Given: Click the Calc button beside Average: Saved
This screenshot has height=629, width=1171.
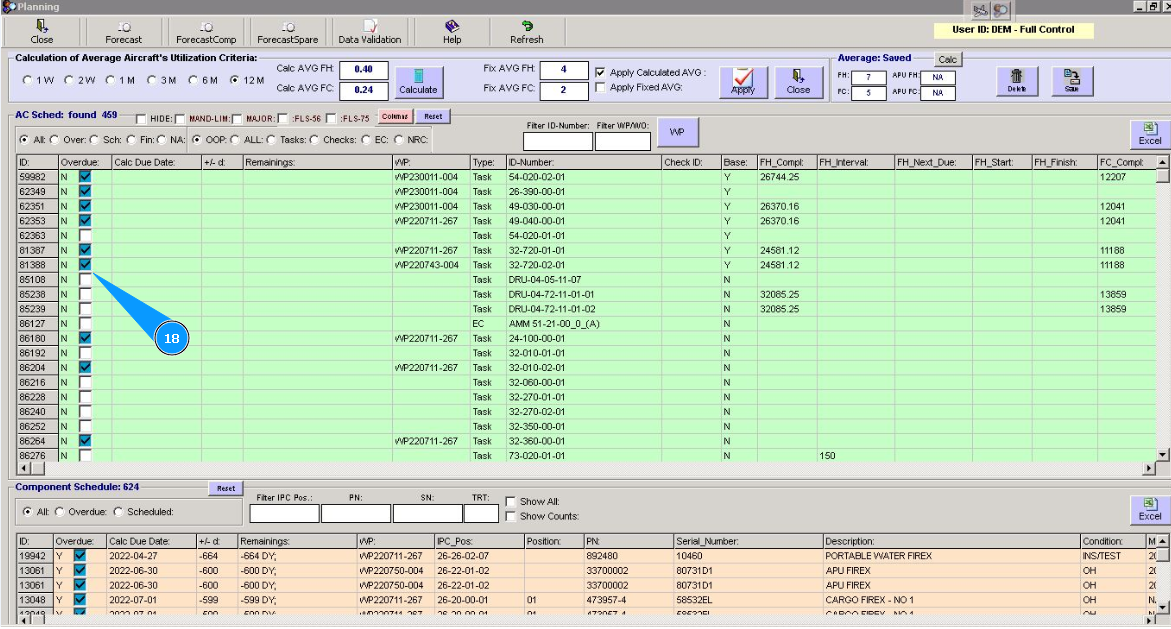Looking at the screenshot, I should point(947,60).
